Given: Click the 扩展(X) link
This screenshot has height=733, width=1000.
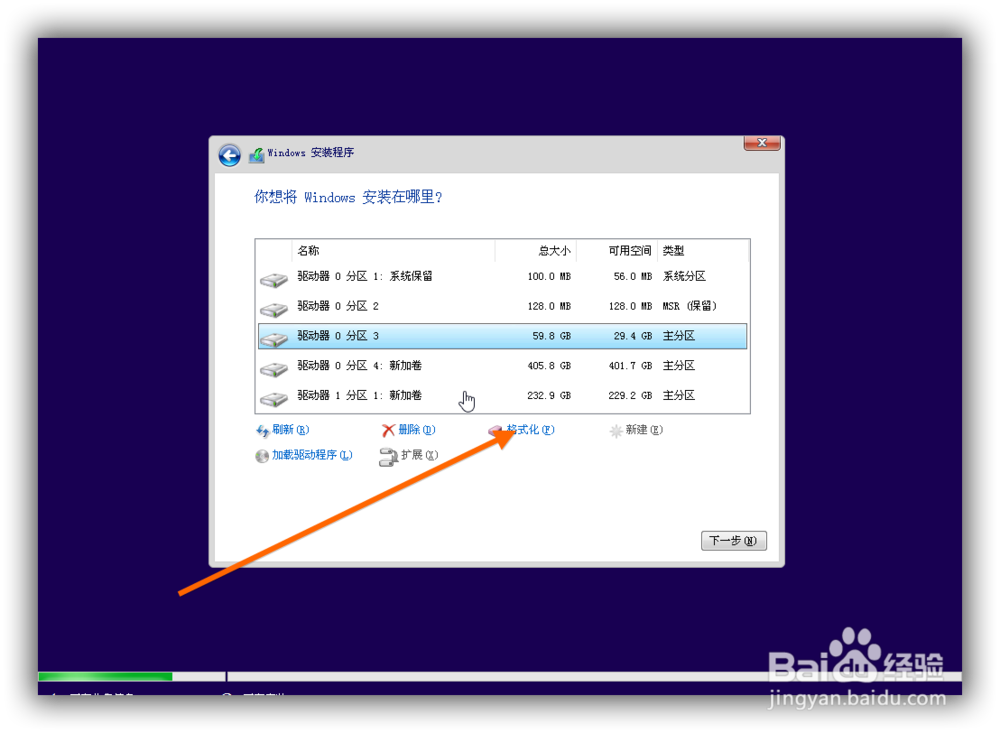Looking at the screenshot, I should point(420,455).
